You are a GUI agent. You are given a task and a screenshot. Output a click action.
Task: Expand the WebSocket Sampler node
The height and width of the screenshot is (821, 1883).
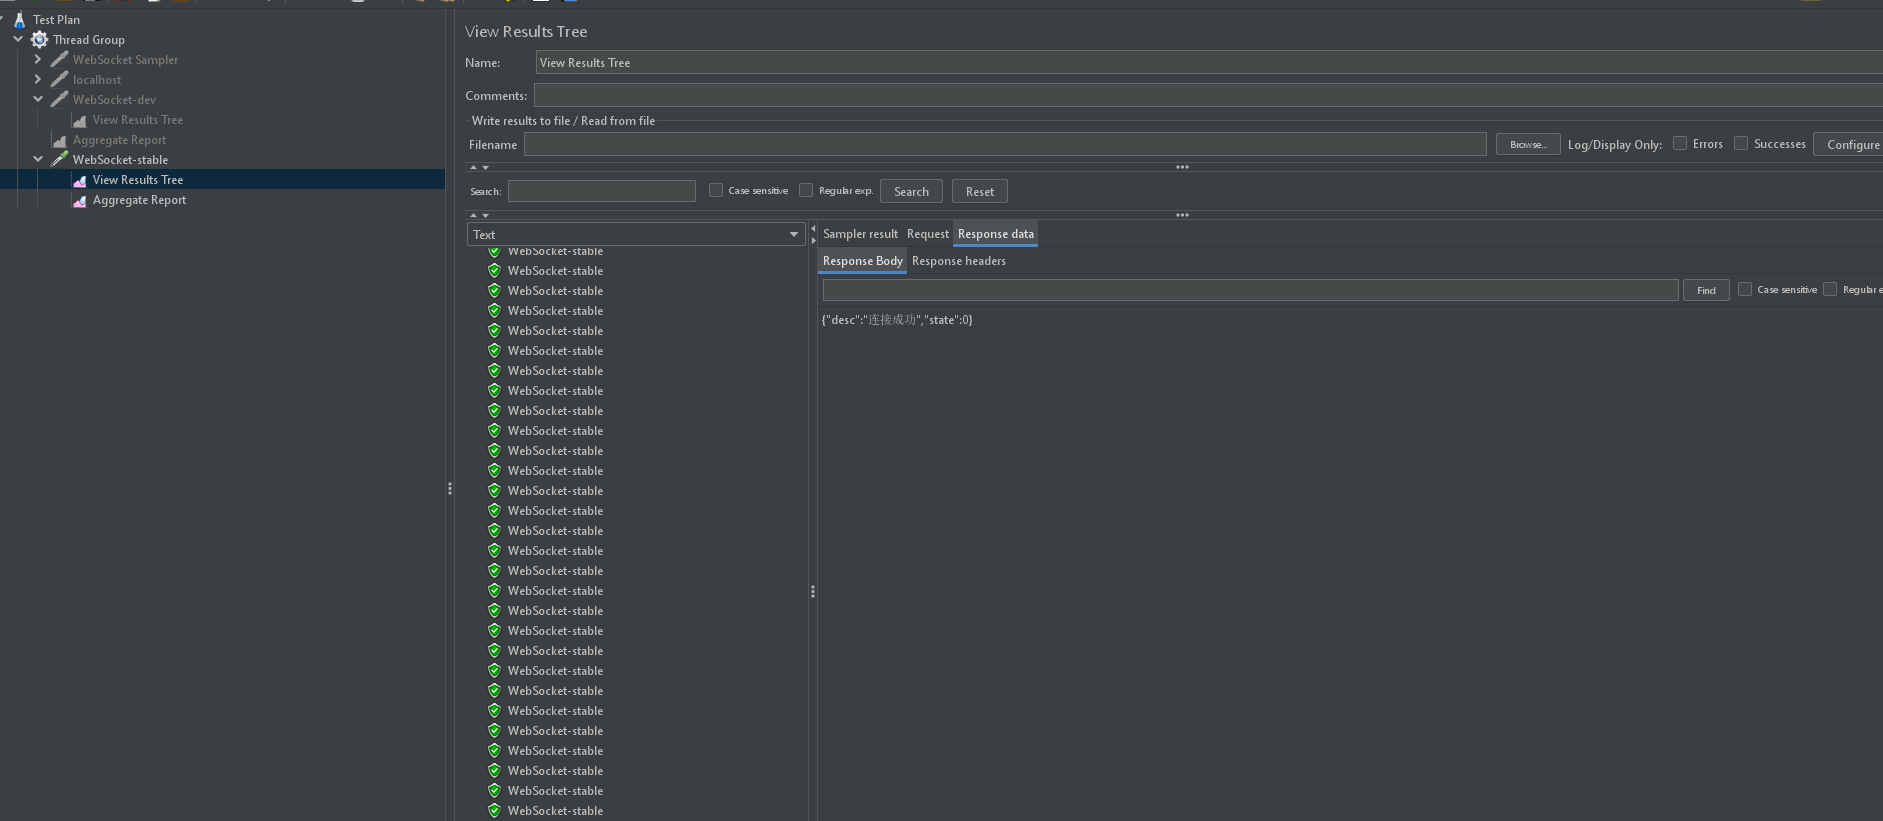click(38, 59)
